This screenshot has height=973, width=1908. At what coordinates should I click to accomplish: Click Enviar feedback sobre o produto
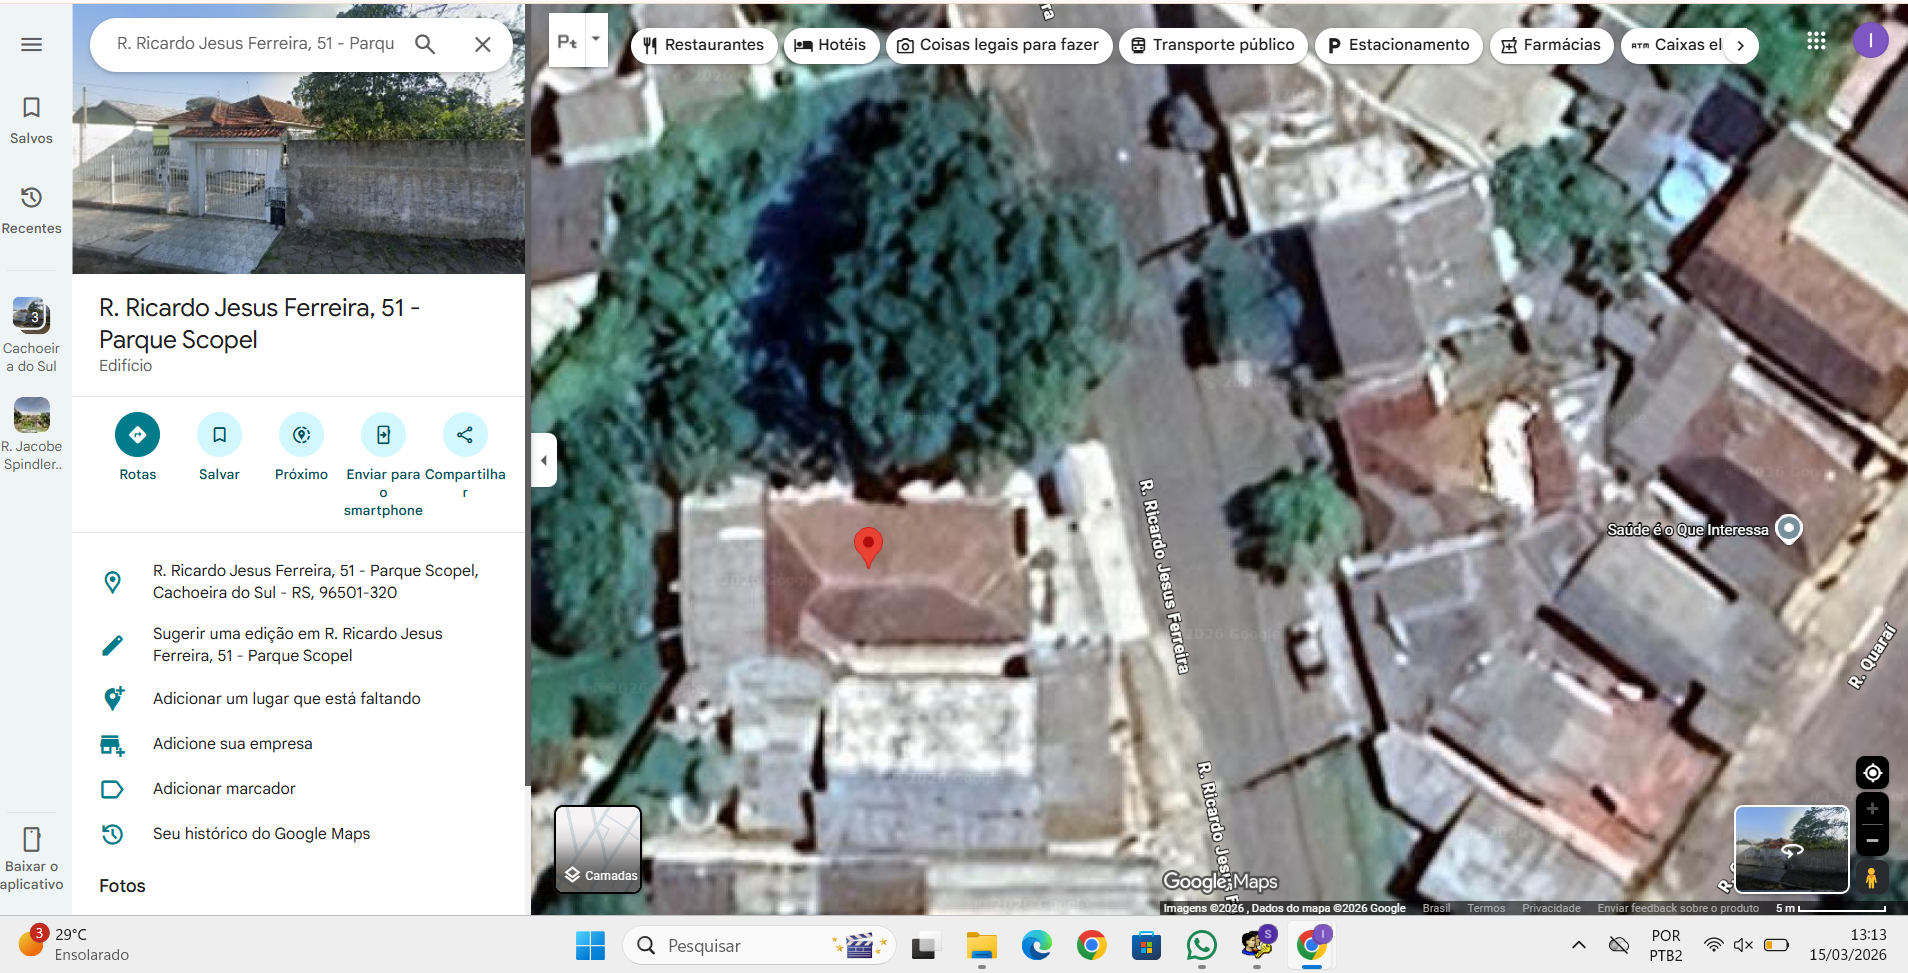[x=1678, y=908]
